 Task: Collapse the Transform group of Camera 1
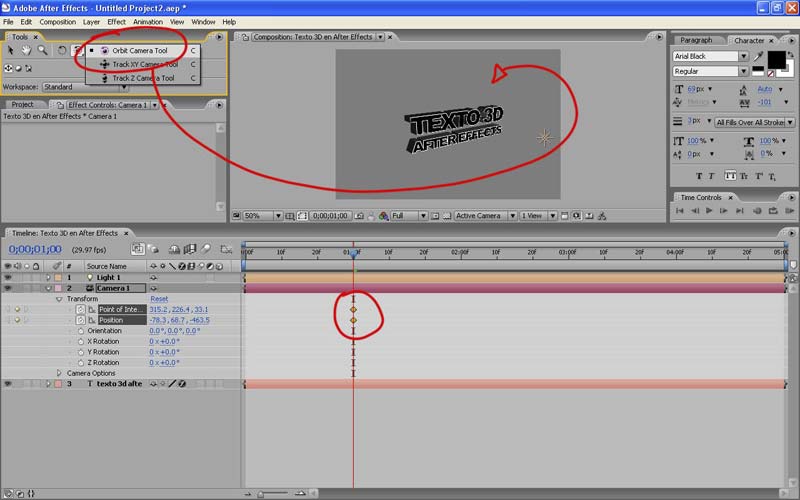pyautogui.click(x=59, y=299)
